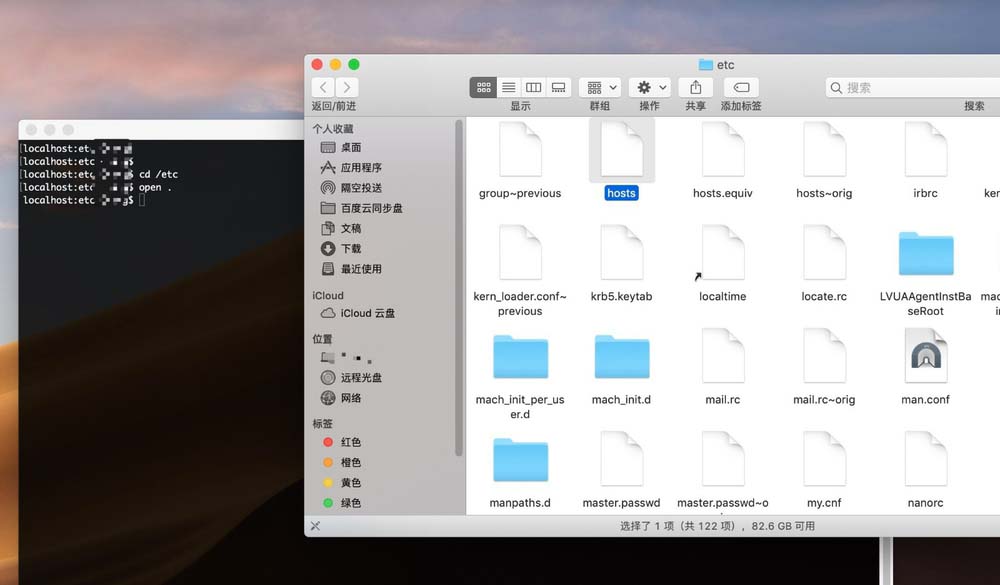This screenshot has height=585, width=1000.
Task: Click the add tags icon
Action: pyautogui.click(x=741, y=87)
